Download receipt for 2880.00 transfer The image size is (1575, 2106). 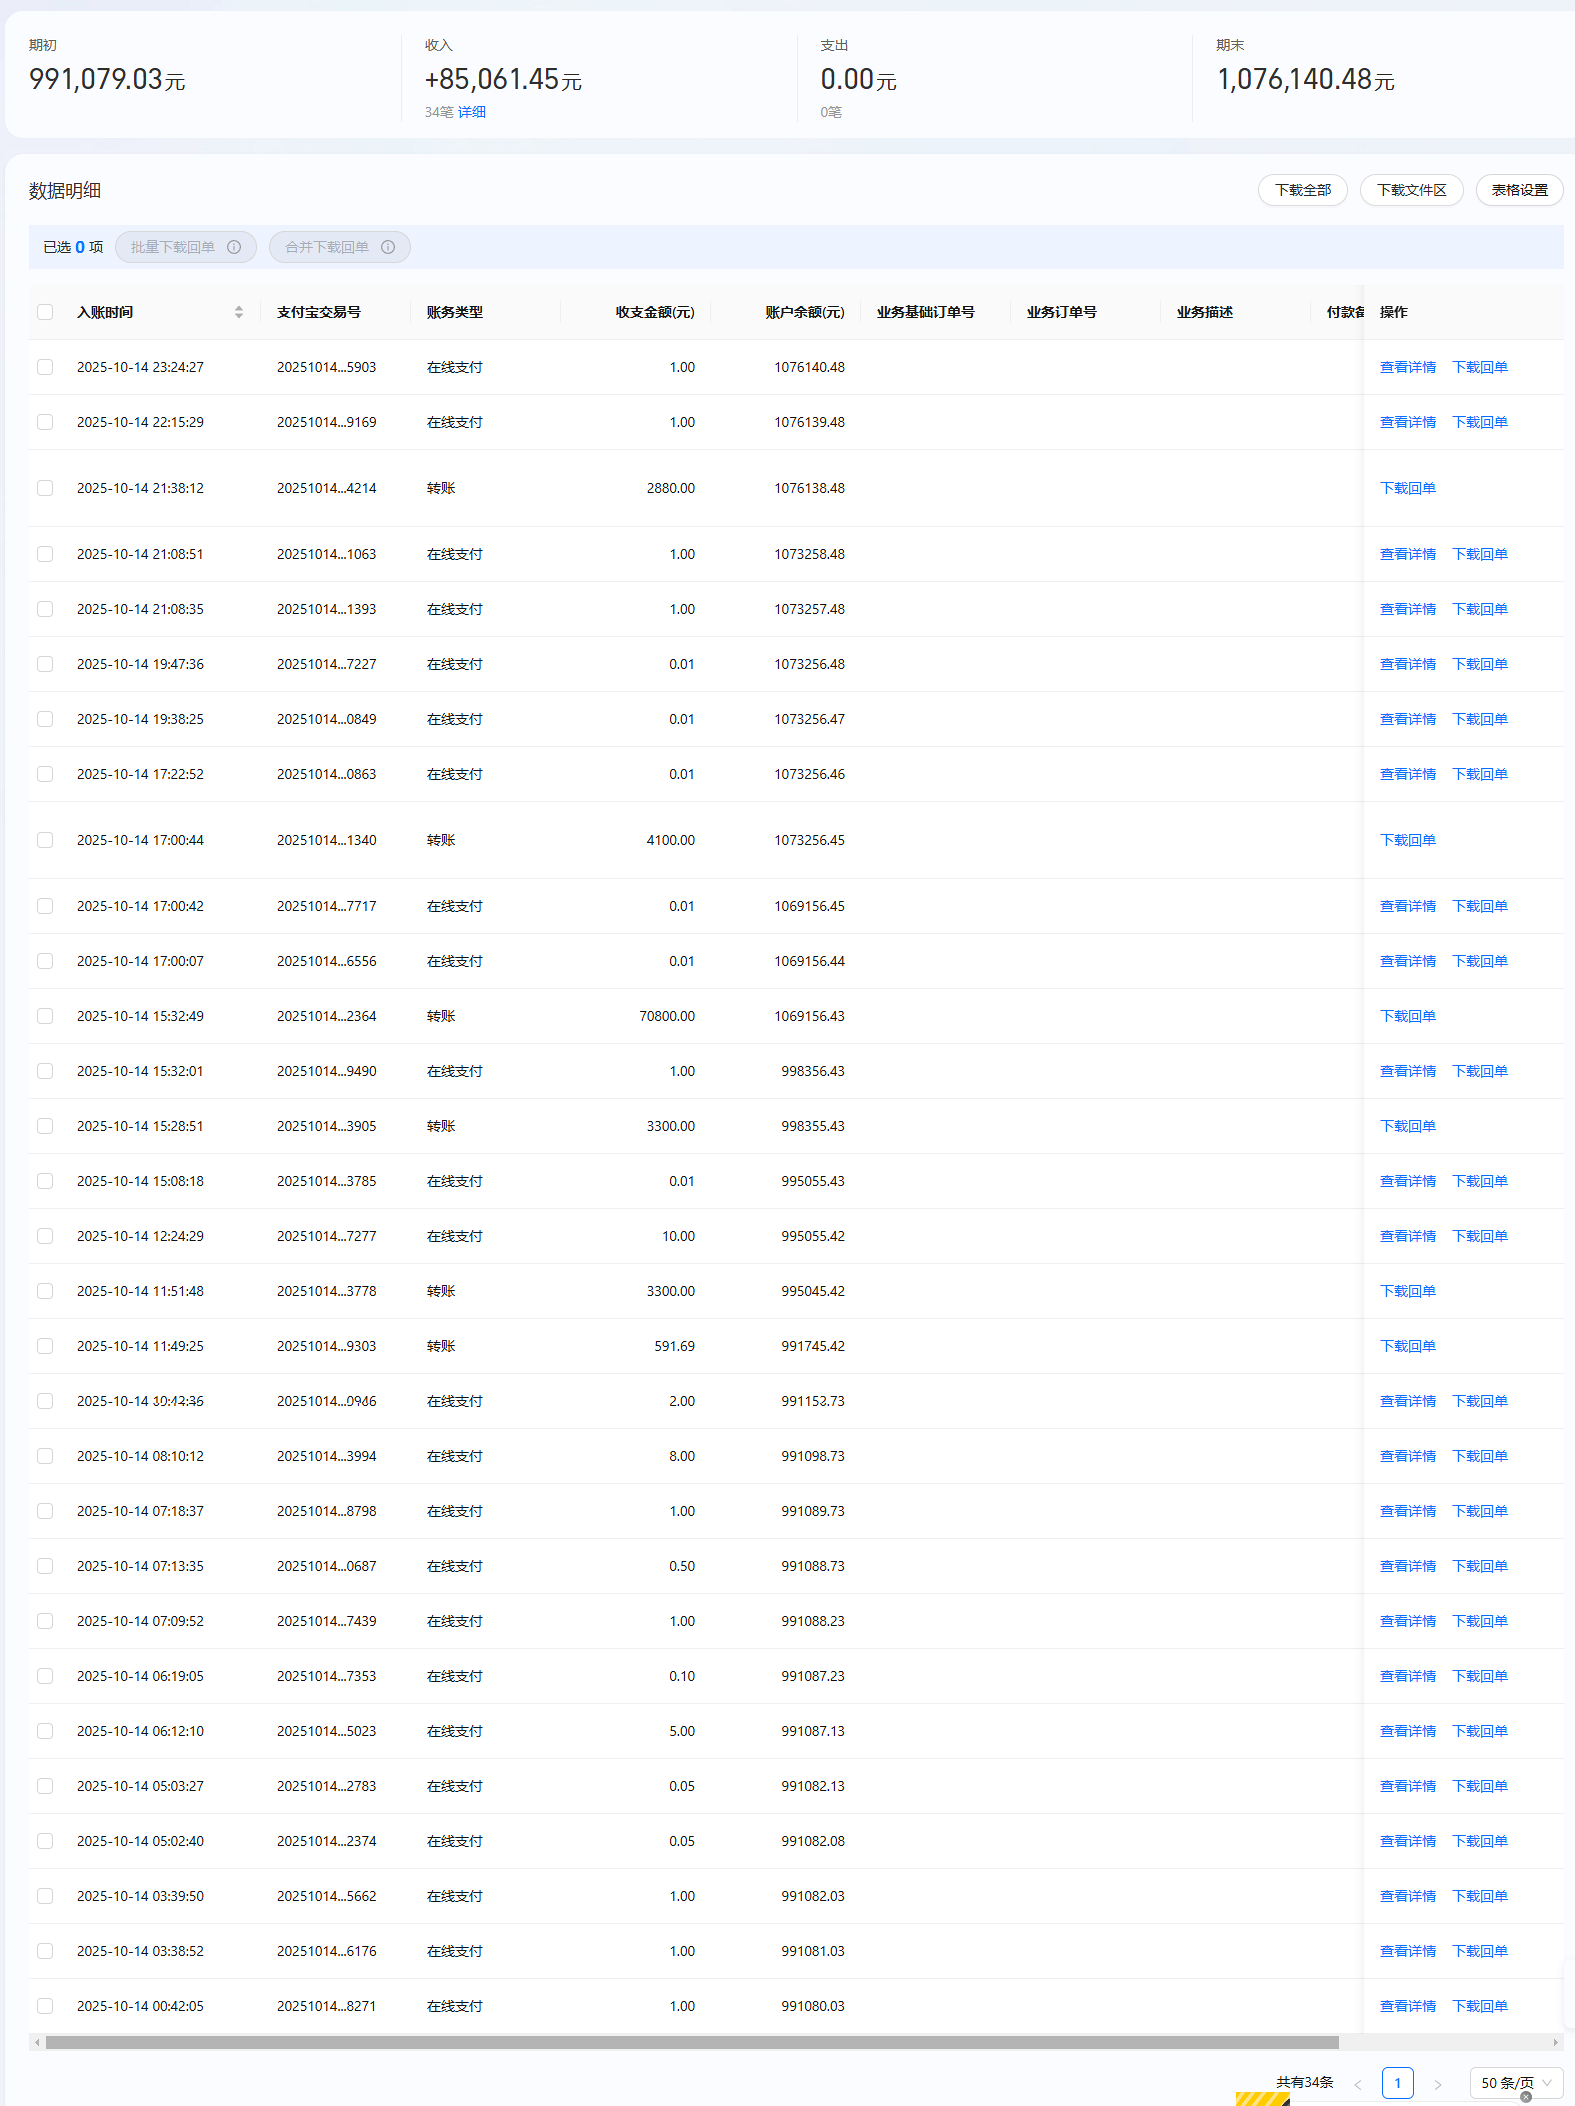tap(1407, 488)
